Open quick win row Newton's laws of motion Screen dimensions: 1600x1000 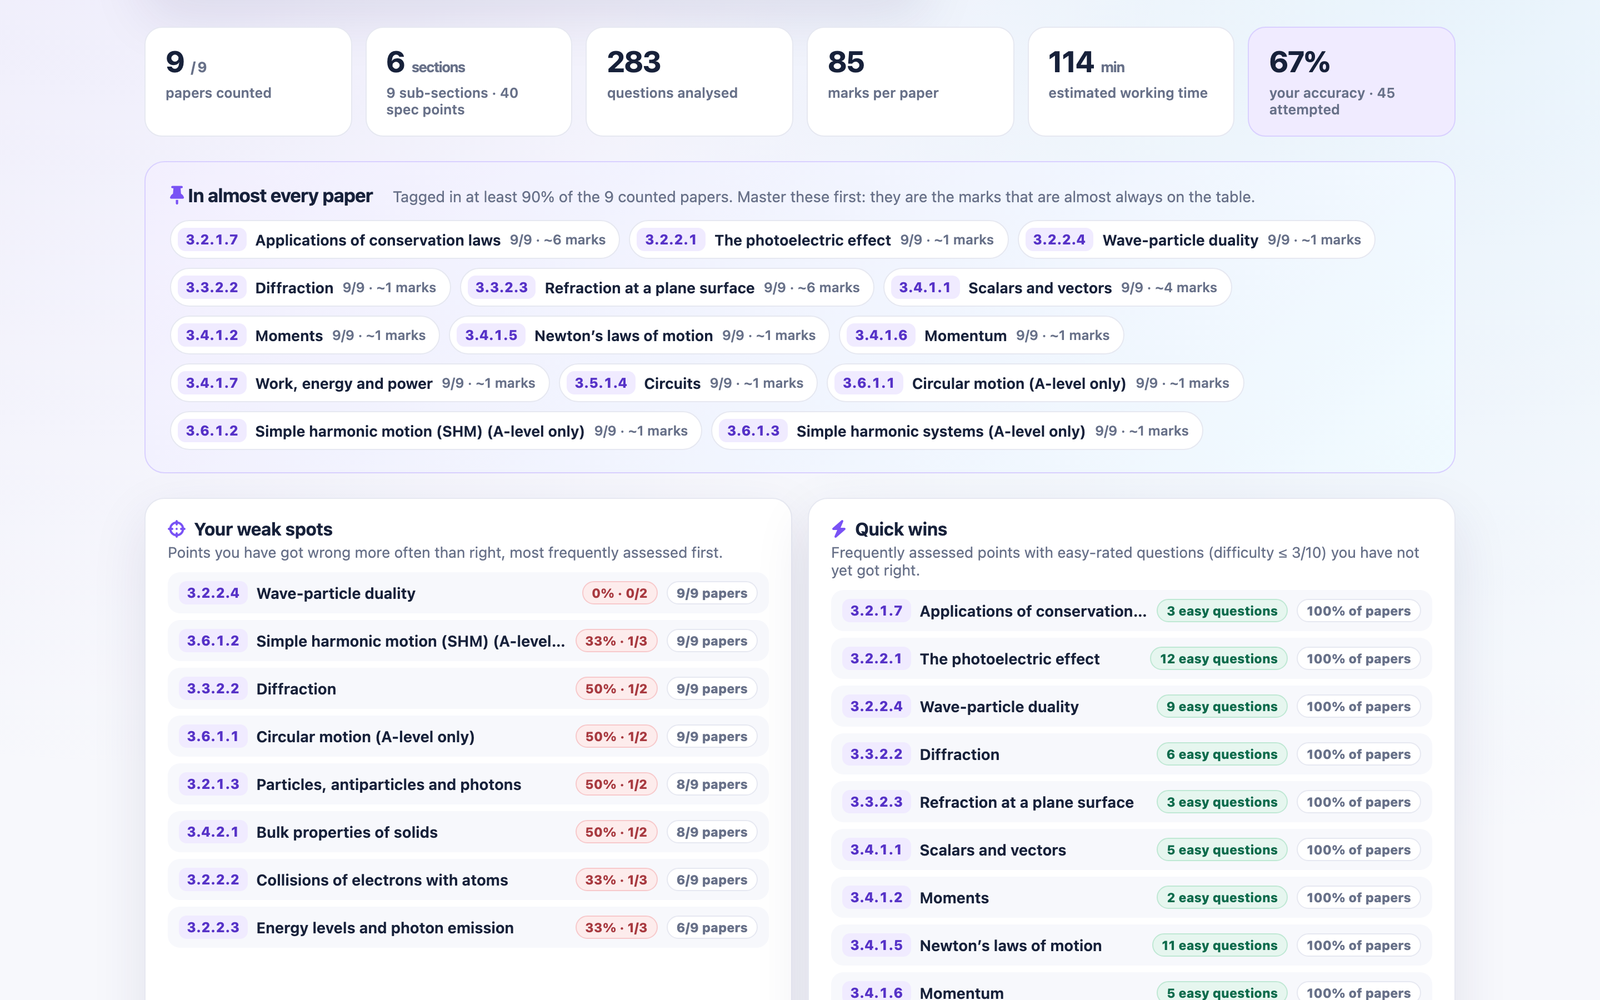[x=1131, y=946]
